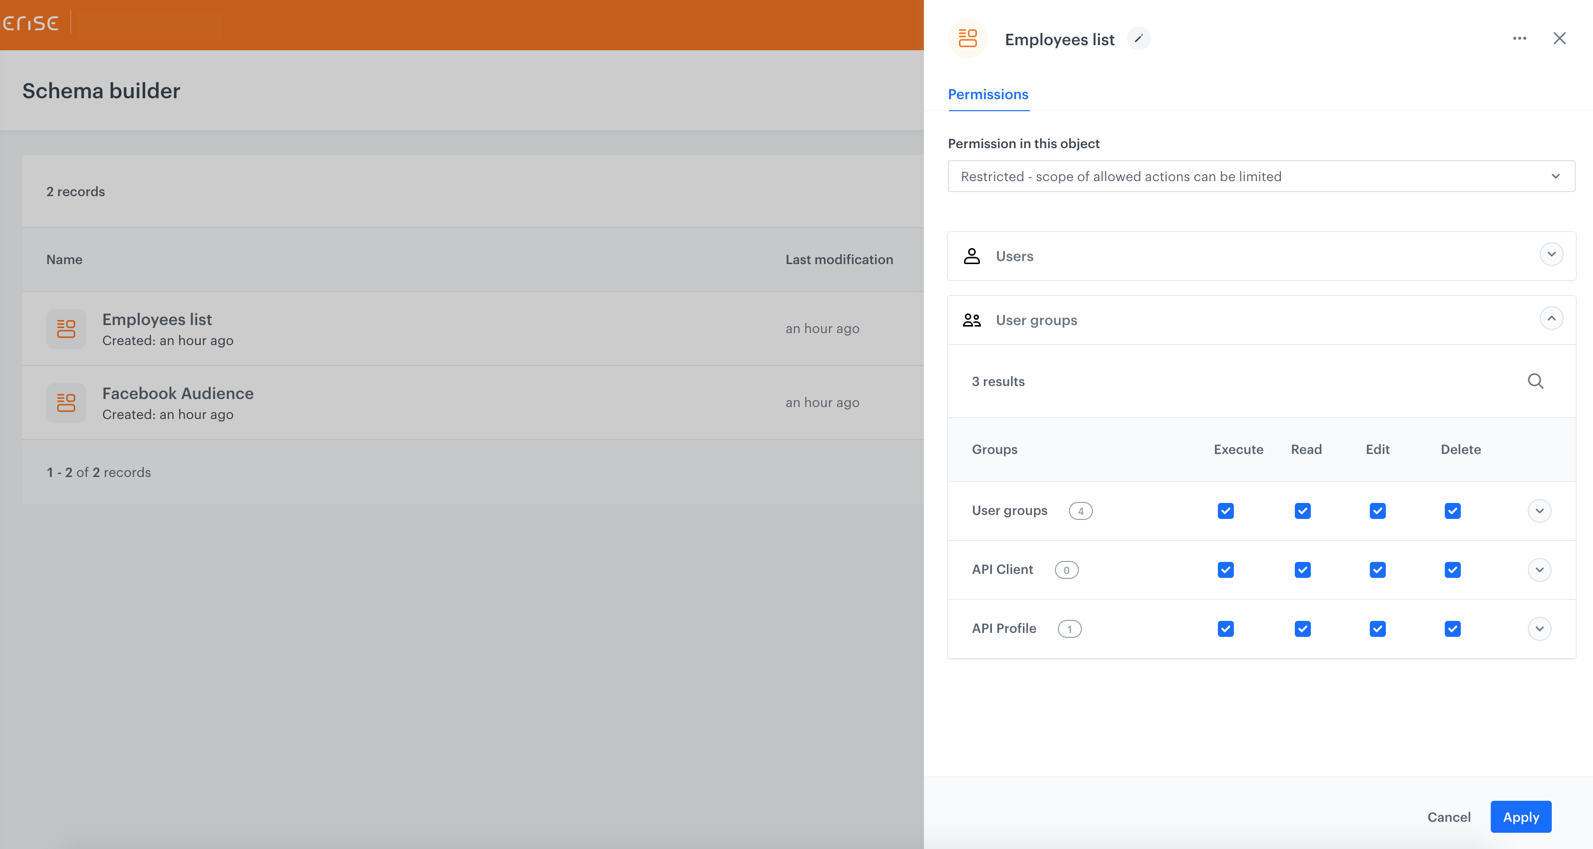The height and width of the screenshot is (849, 1593).
Task: Click the 1 - 2 of 2 records text
Action: (98, 472)
